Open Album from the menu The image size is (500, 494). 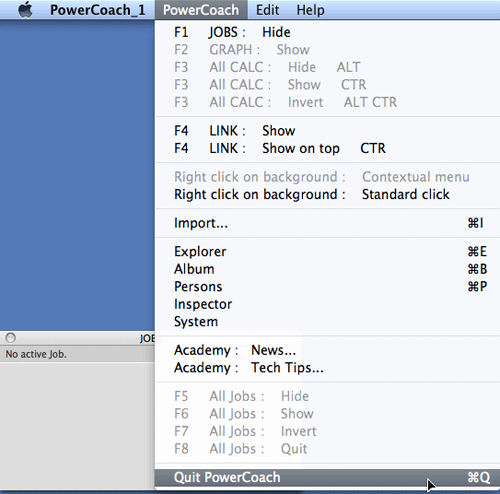pos(327,269)
